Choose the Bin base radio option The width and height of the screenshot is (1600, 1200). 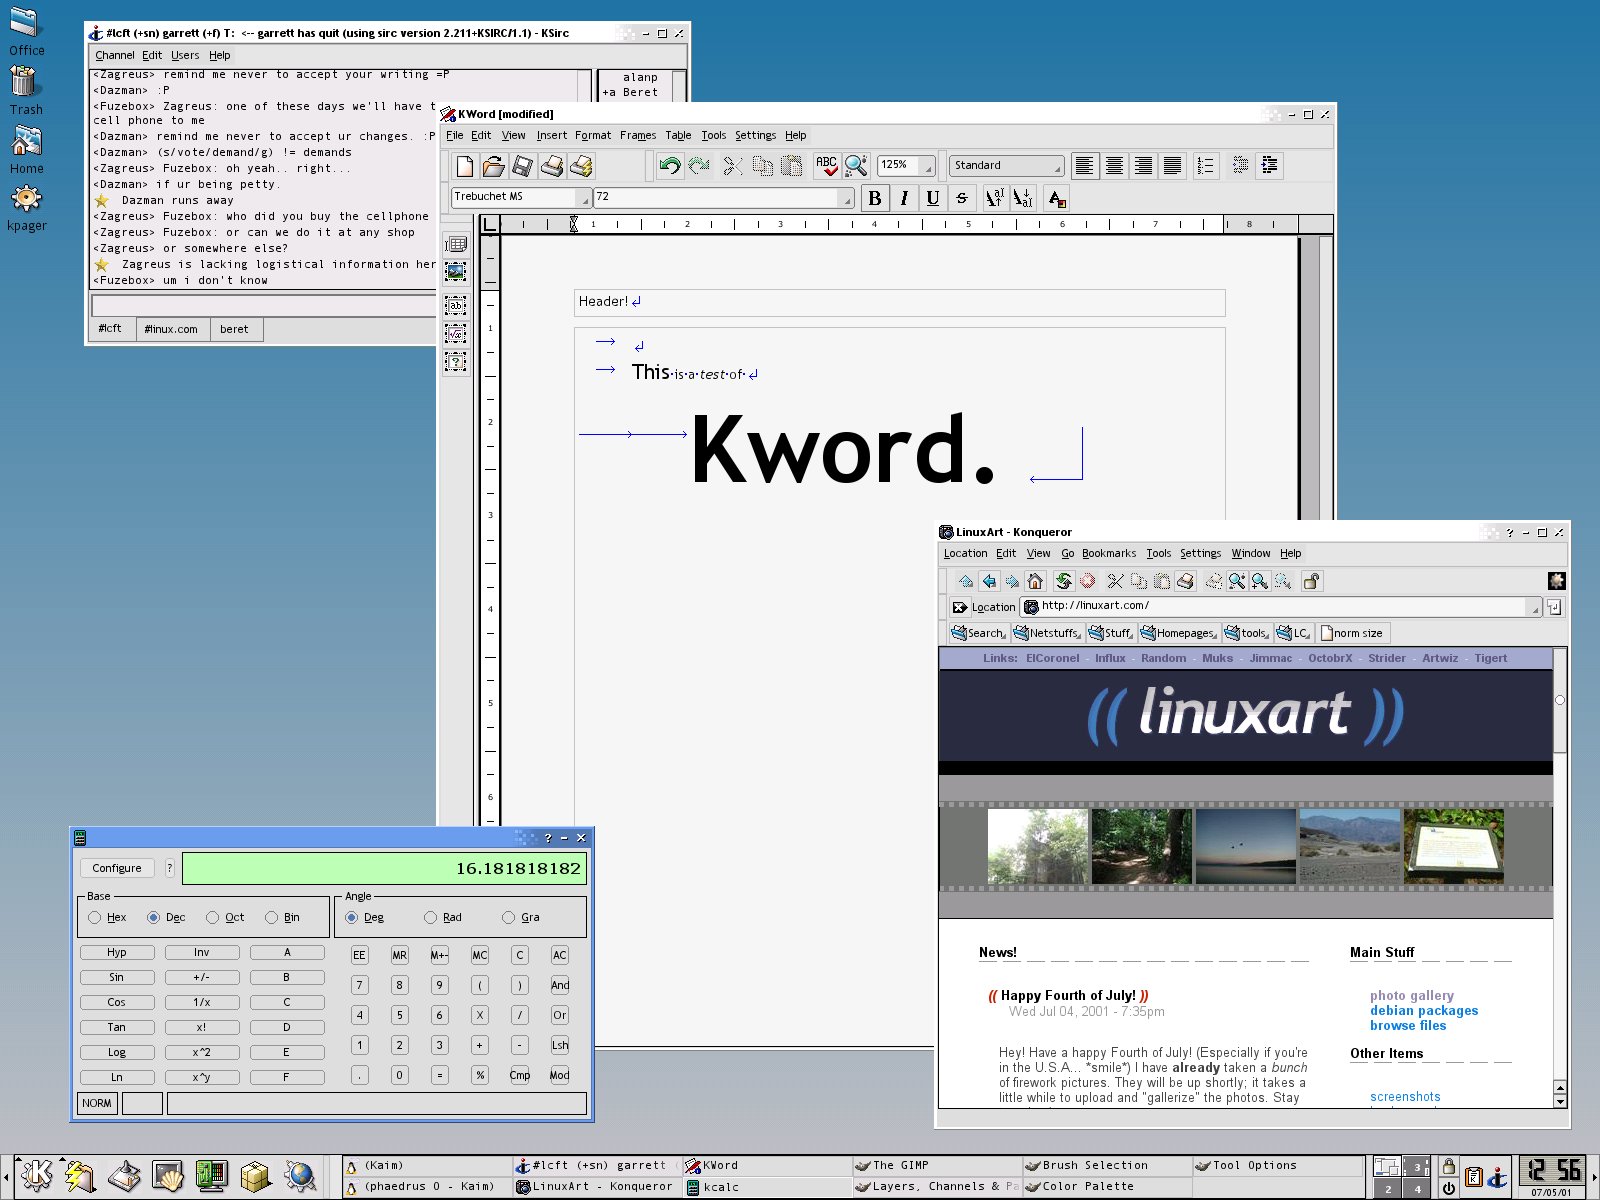pyautogui.click(x=272, y=917)
